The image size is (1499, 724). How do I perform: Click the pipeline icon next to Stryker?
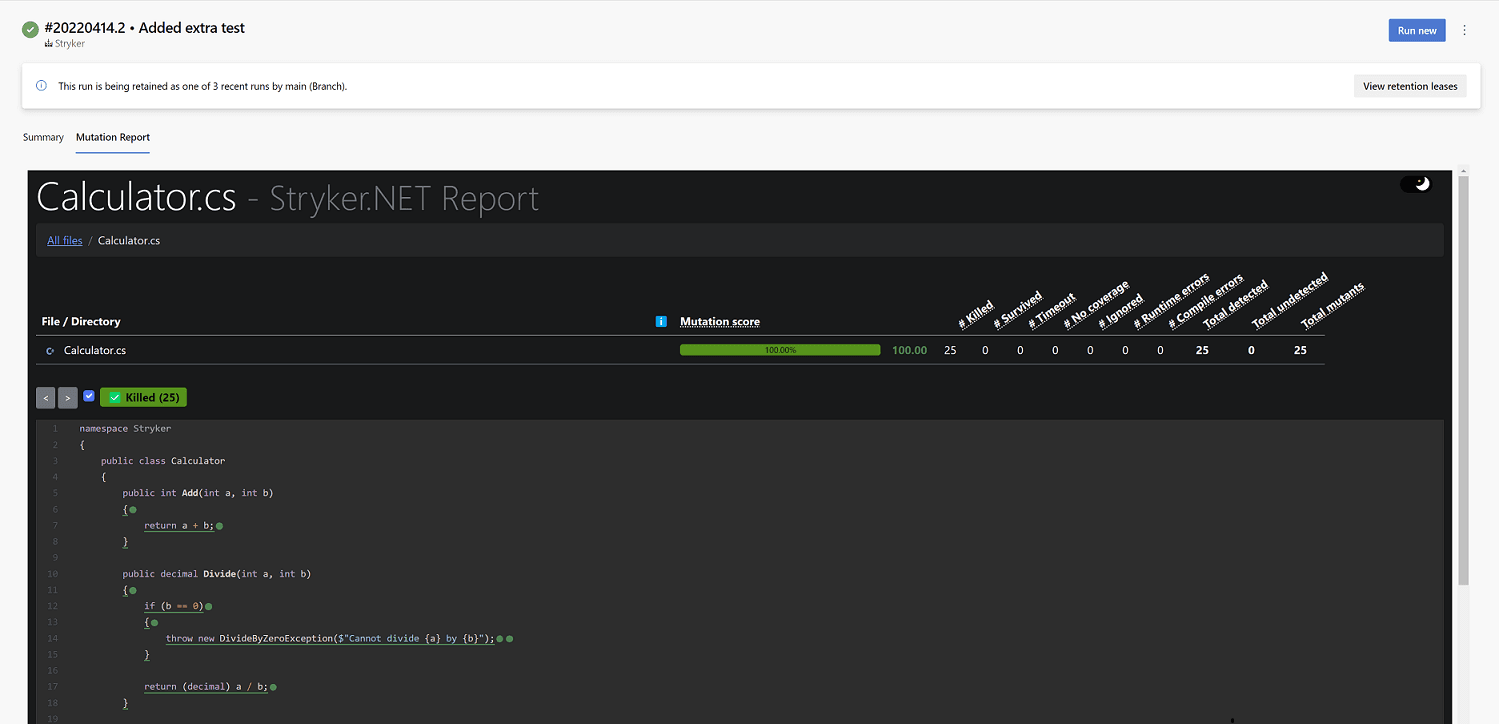(48, 44)
